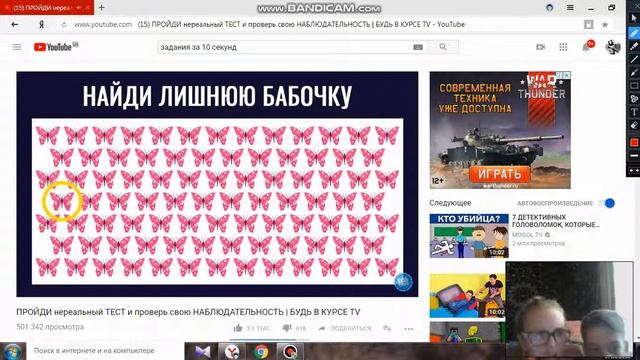The width and height of the screenshot is (640, 360).
Task: Open the red color swatch in drawing toolbar
Action: [x=633, y=142]
